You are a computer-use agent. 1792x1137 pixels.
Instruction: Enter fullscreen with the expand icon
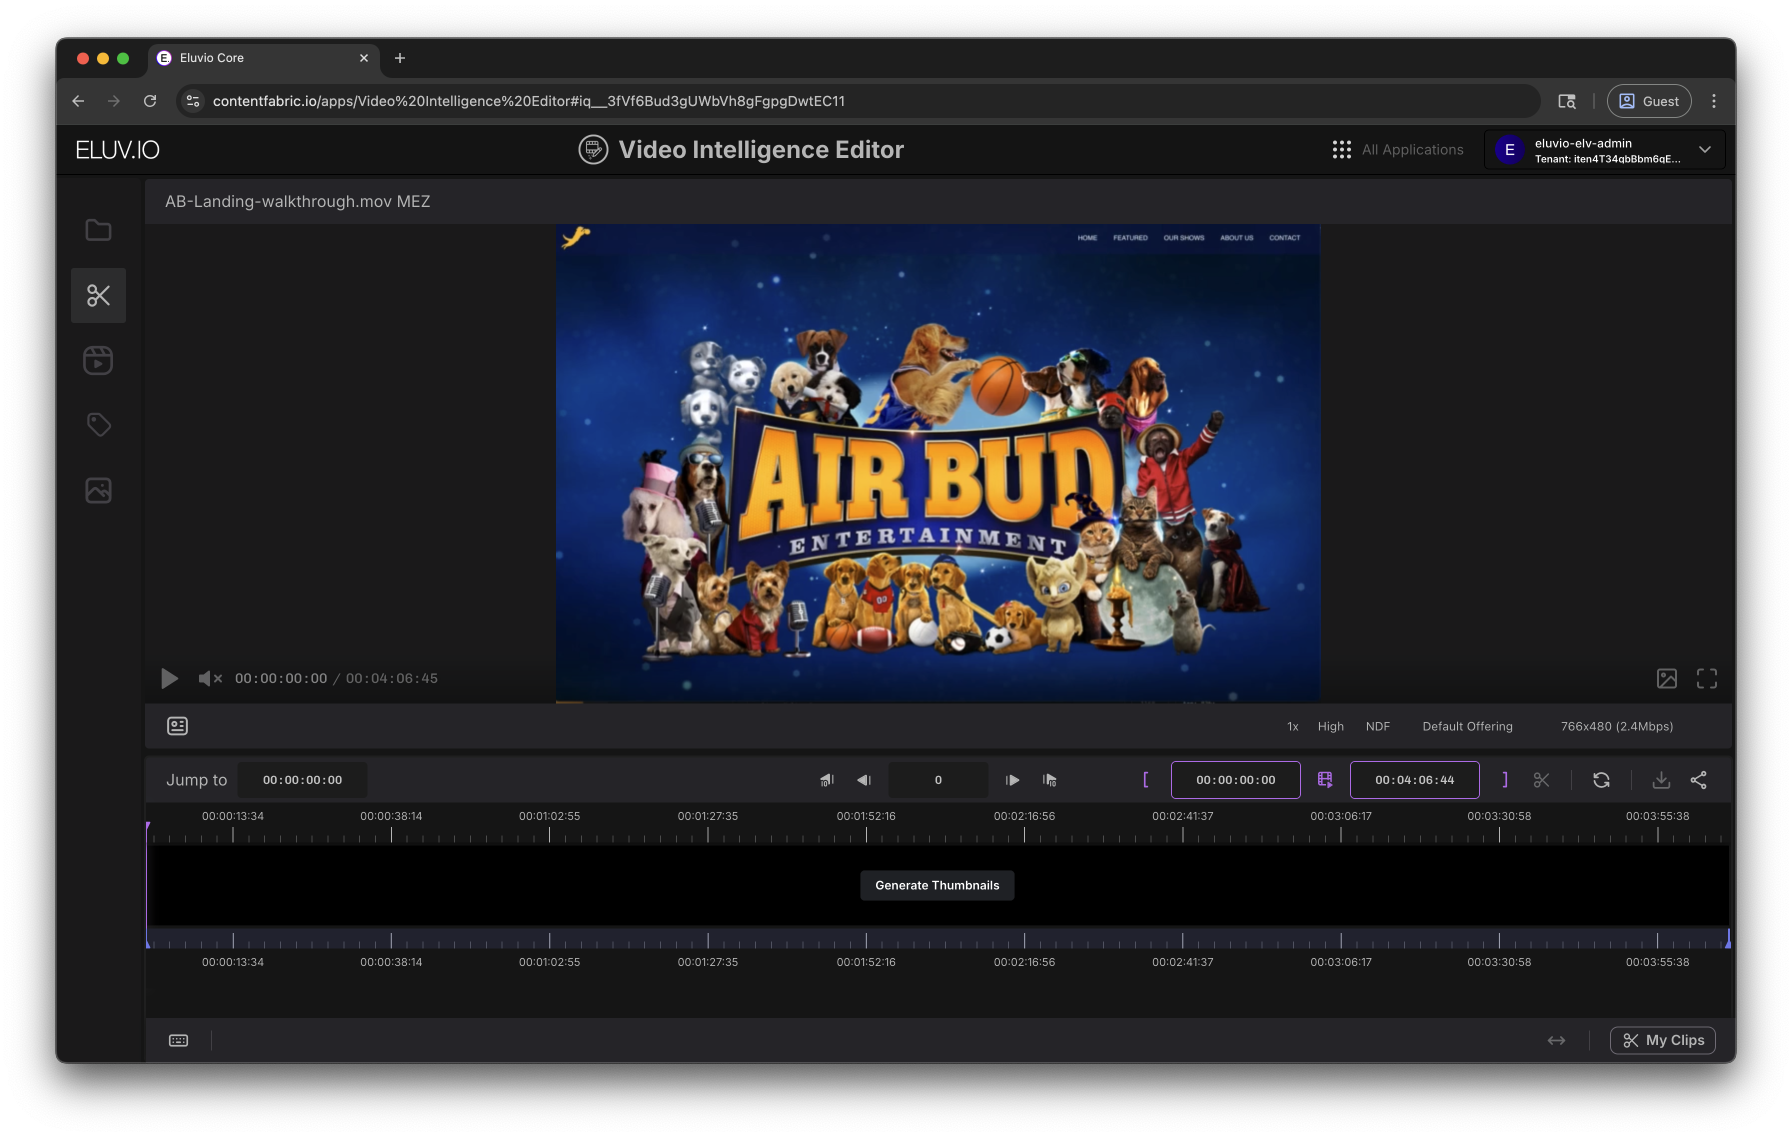click(x=1707, y=679)
